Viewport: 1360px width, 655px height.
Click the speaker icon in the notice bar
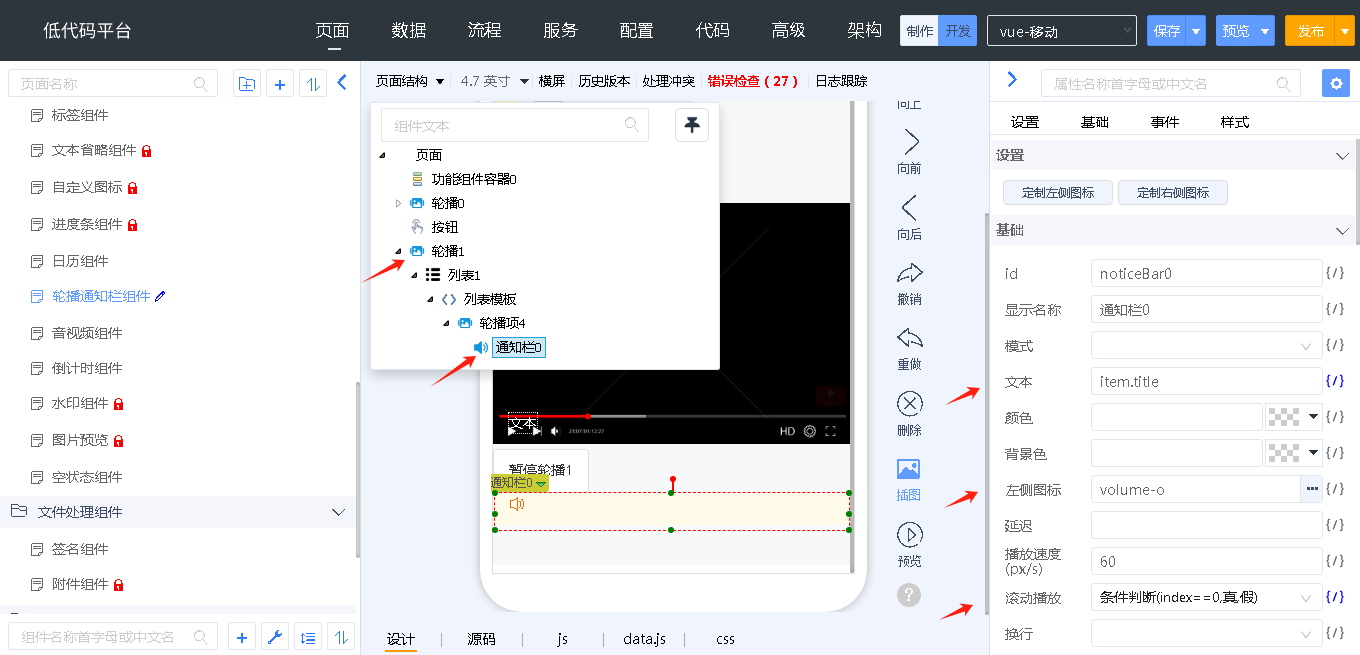(x=517, y=504)
